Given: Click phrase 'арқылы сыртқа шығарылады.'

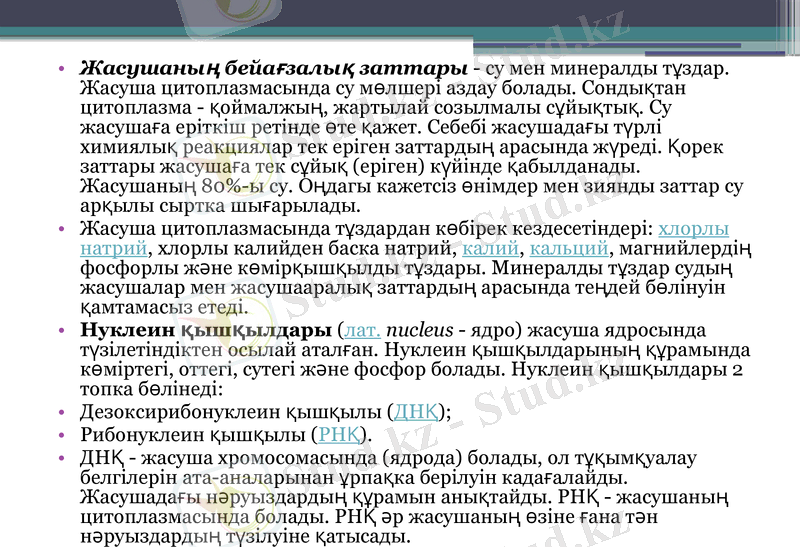Looking at the screenshot, I should 220,206.
